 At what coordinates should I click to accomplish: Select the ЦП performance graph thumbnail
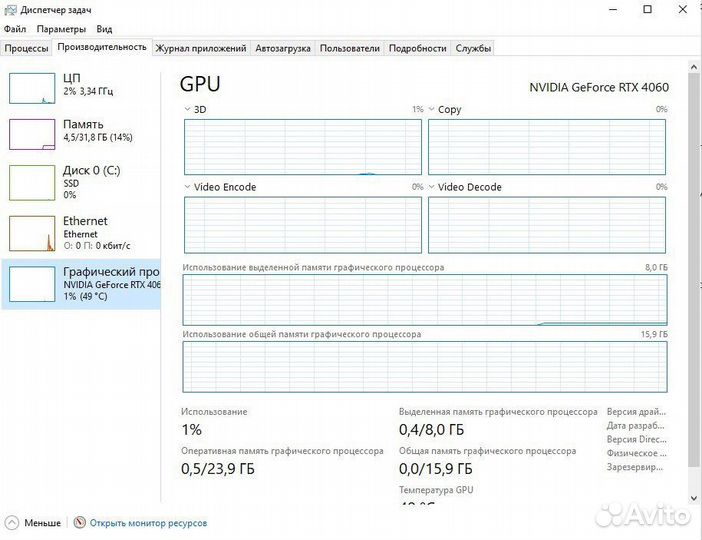32,88
